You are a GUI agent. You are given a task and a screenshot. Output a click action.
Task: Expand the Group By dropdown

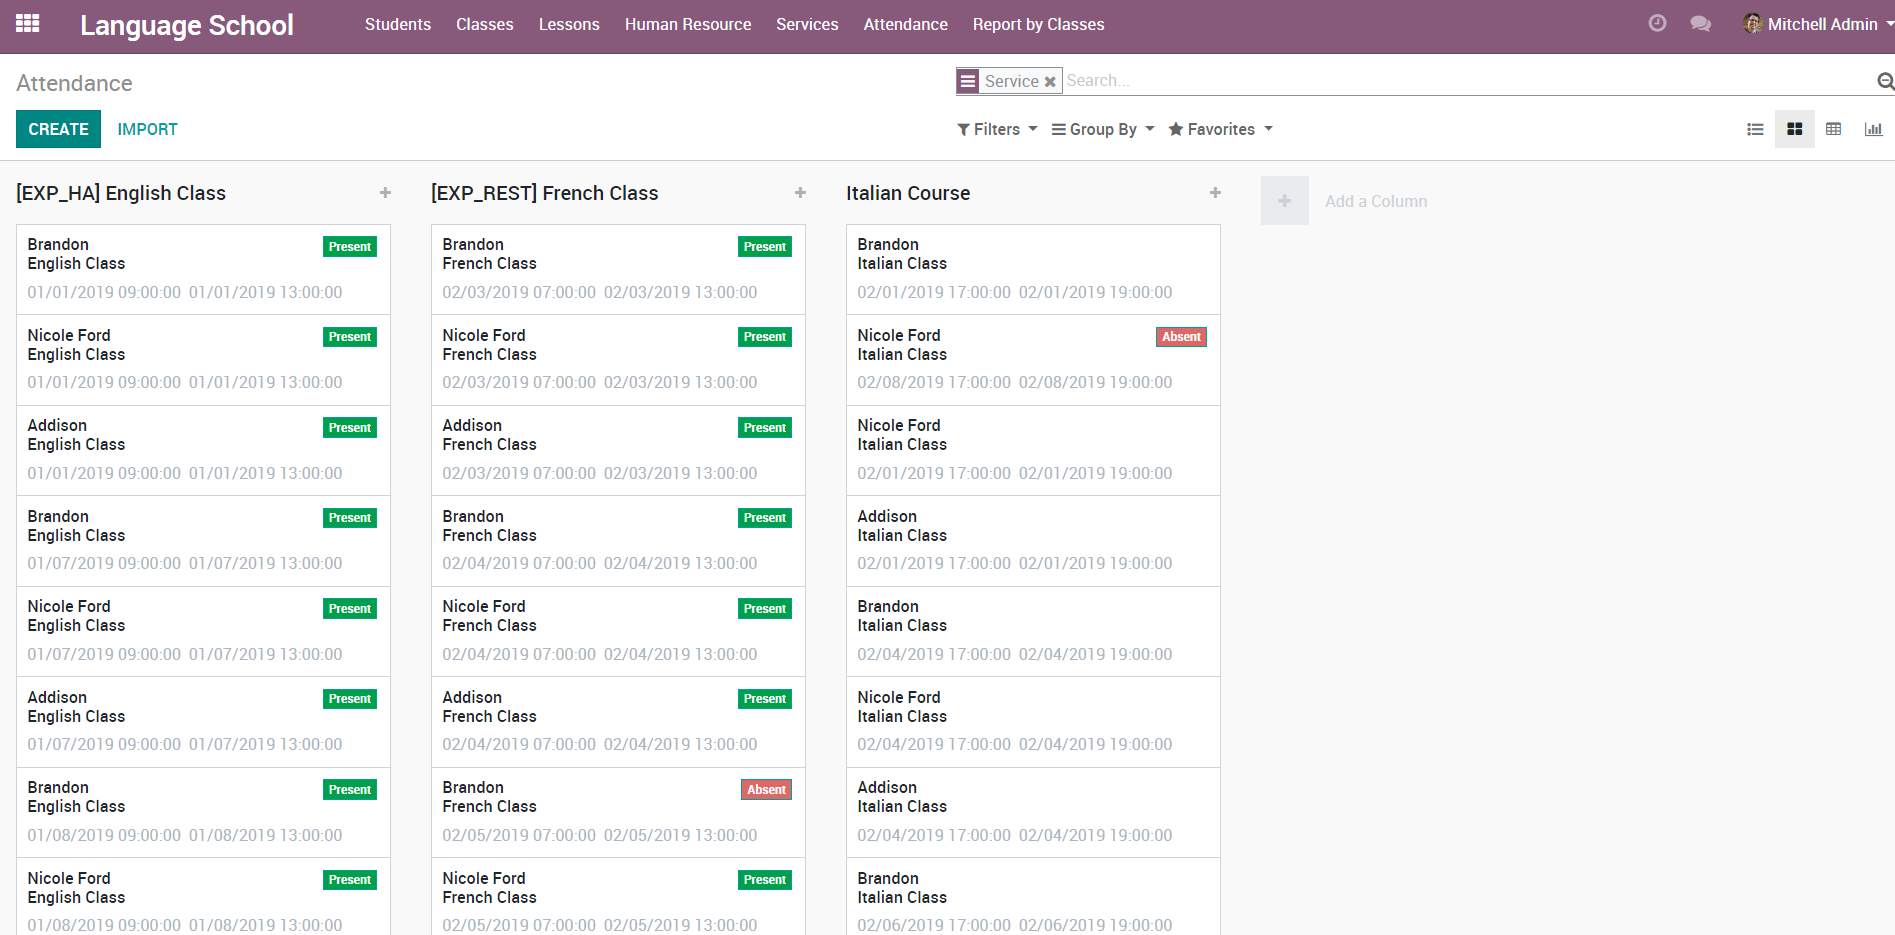(1103, 129)
